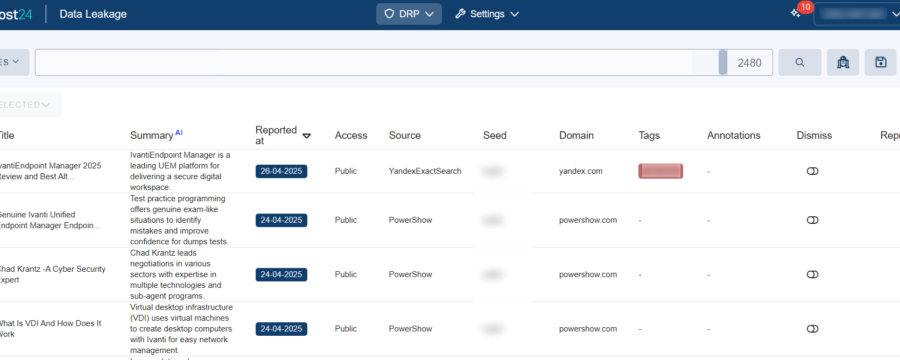900x360 pixels.
Task: Click the Domain column header
Action: [576, 136]
